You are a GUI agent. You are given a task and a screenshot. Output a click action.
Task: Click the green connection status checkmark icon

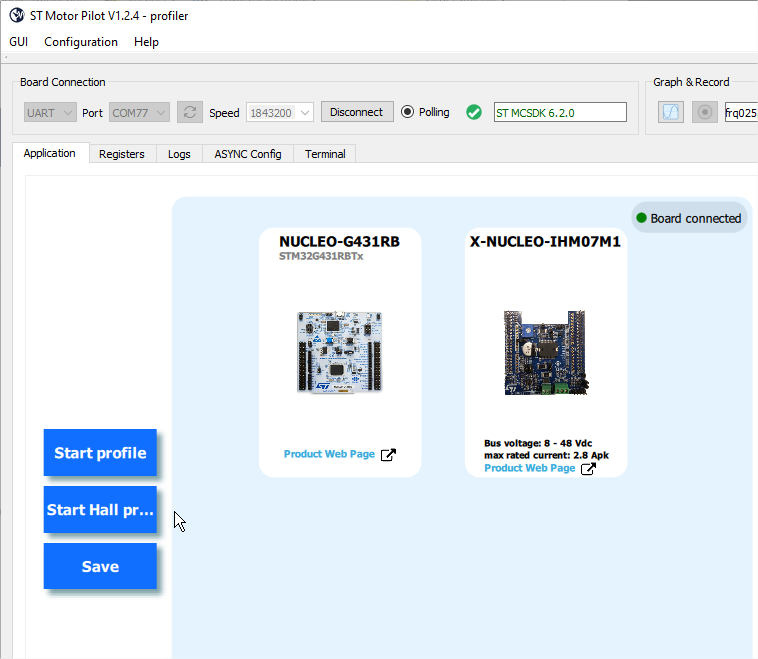click(x=474, y=112)
